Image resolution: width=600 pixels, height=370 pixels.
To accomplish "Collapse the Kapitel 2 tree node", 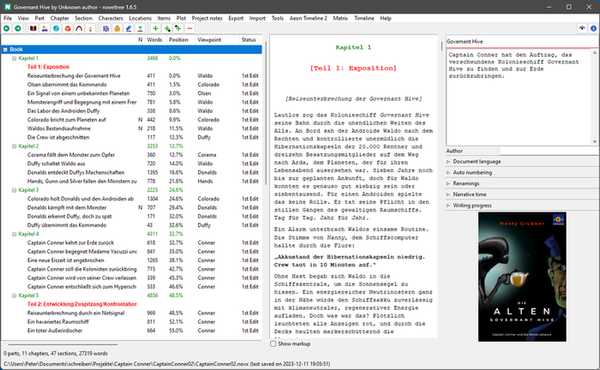I will click(14, 146).
